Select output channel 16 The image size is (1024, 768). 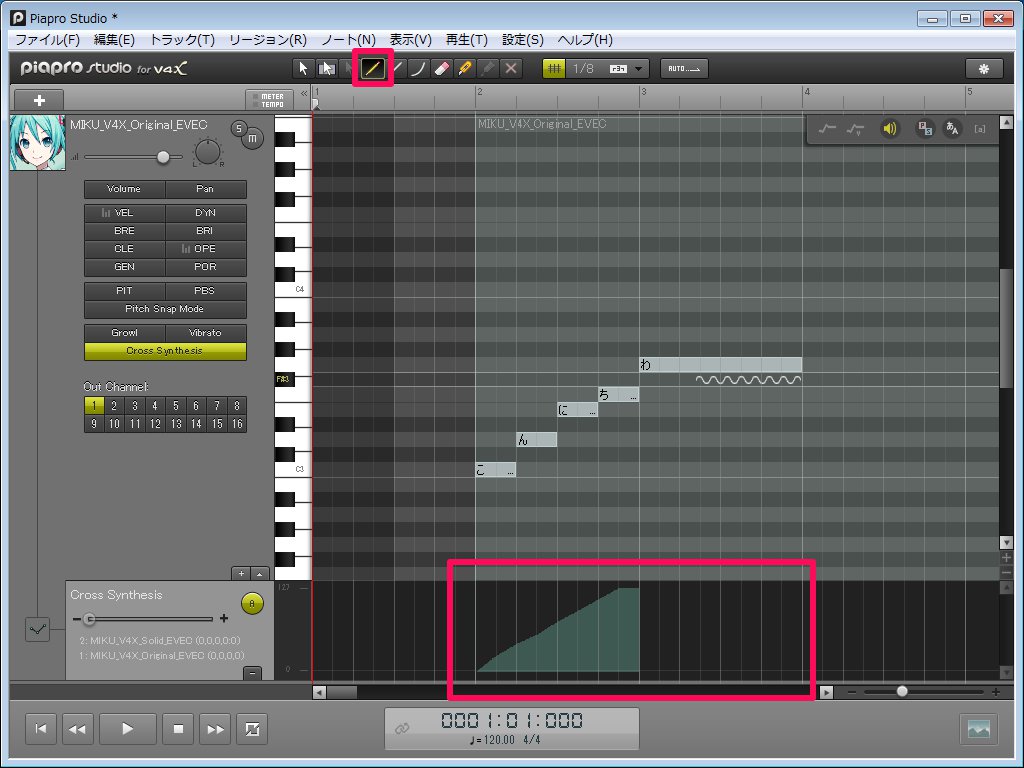(x=237, y=424)
